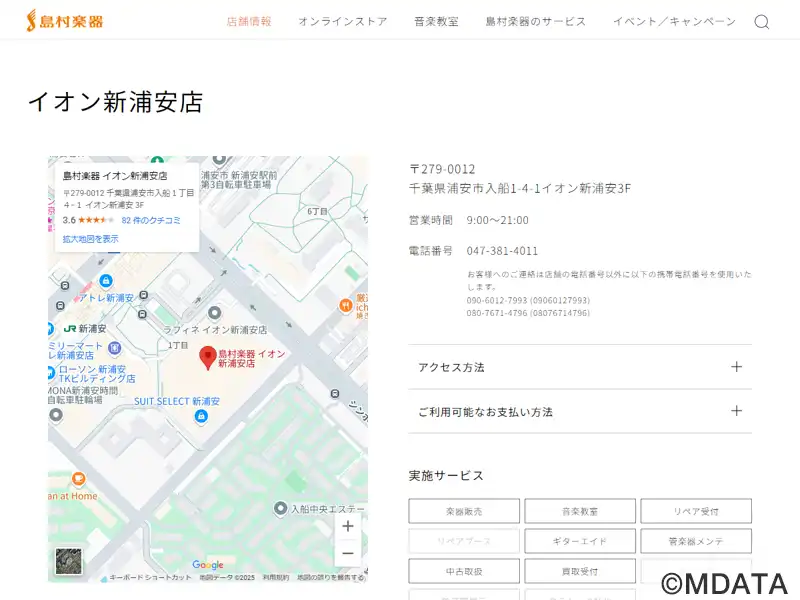The width and height of the screenshot is (800, 600).
Task: Click the 利用規約 map terms link
Action: [276, 578]
